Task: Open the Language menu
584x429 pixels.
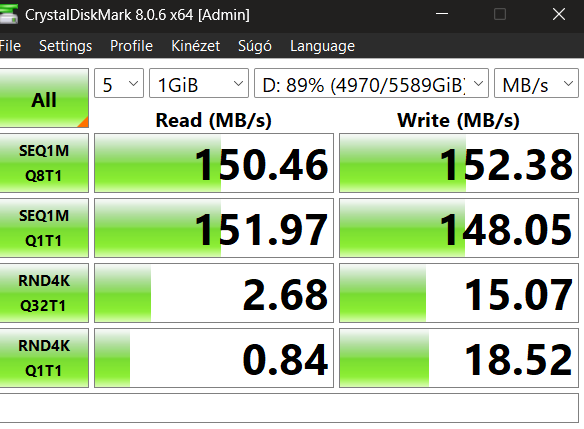Action: pos(323,46)
